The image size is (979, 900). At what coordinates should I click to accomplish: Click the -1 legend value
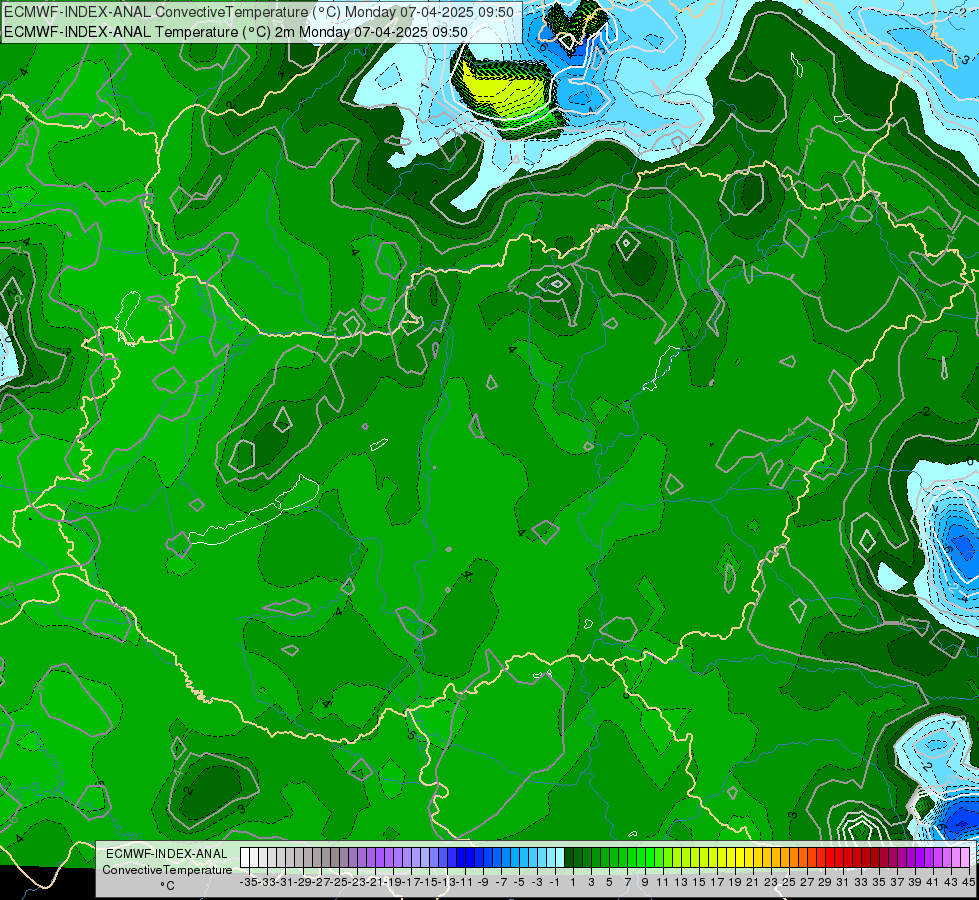[554, 882]
